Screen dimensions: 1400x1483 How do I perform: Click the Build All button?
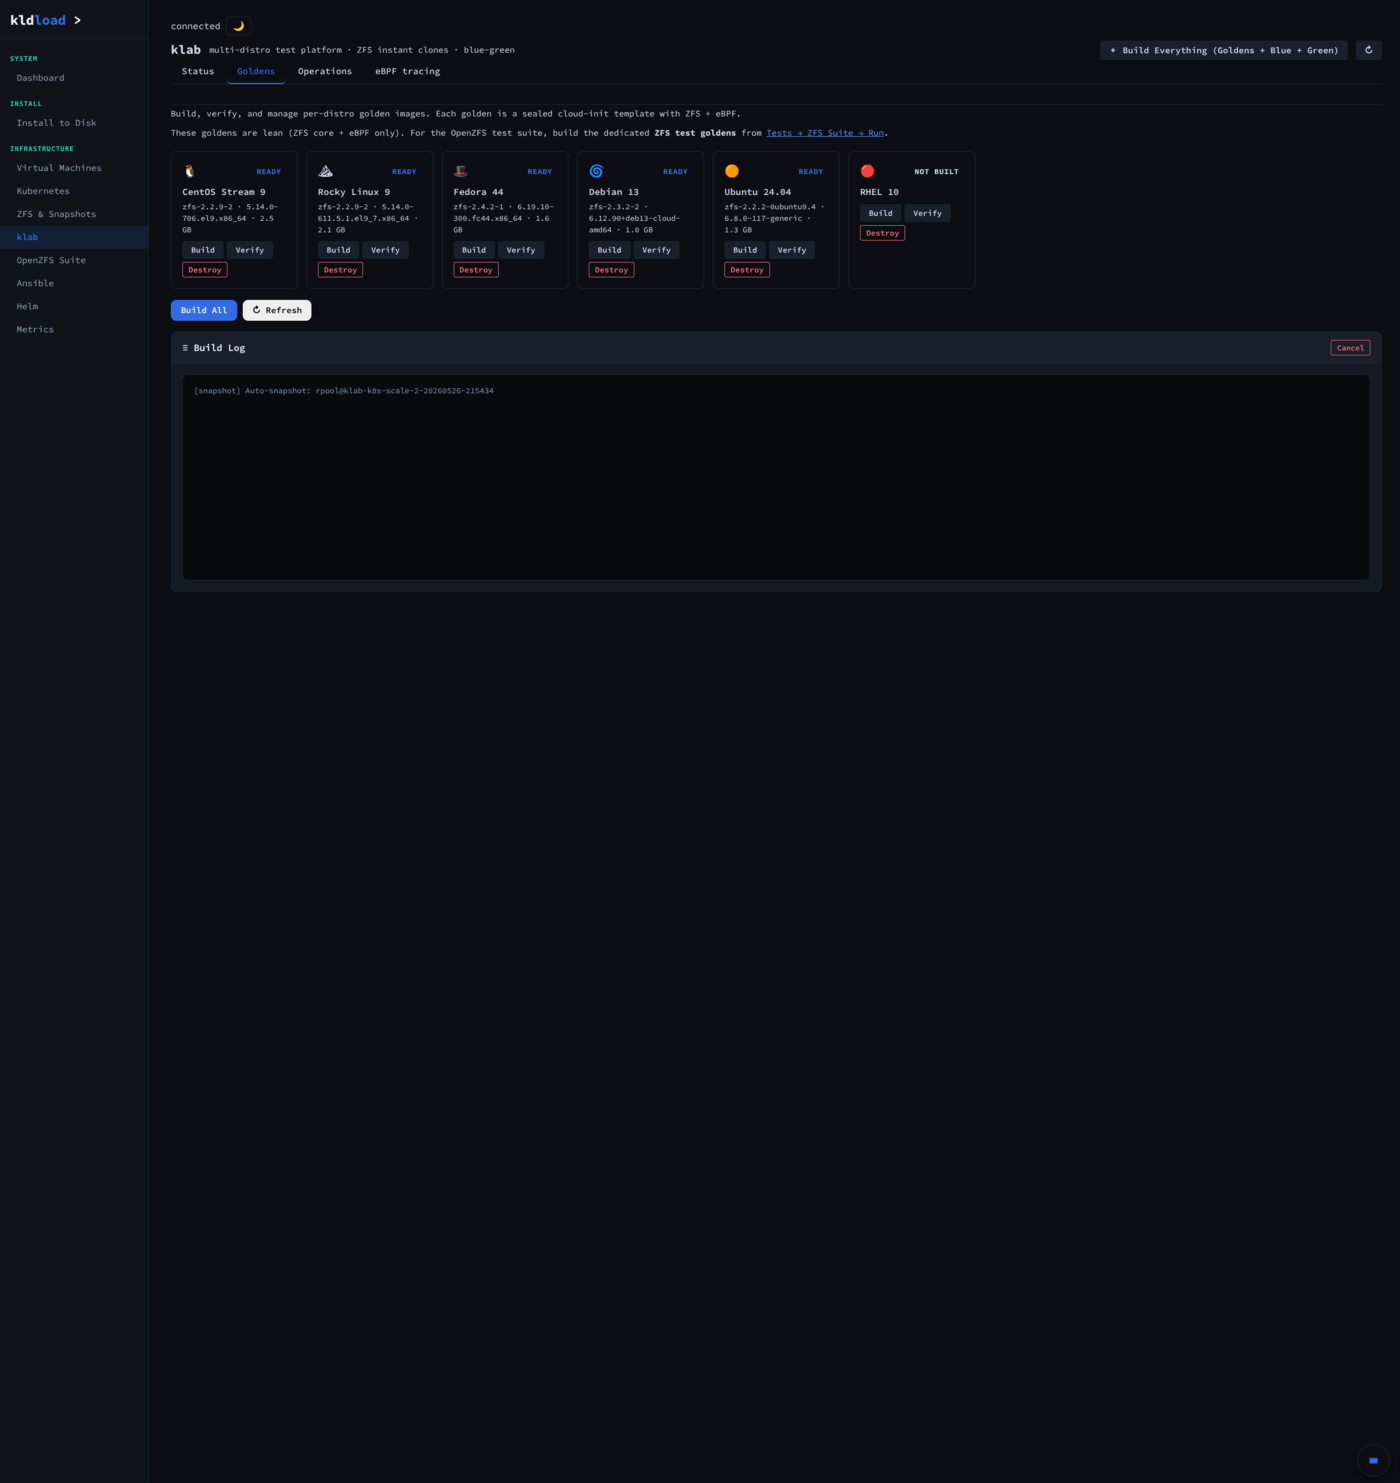point(204,310)
